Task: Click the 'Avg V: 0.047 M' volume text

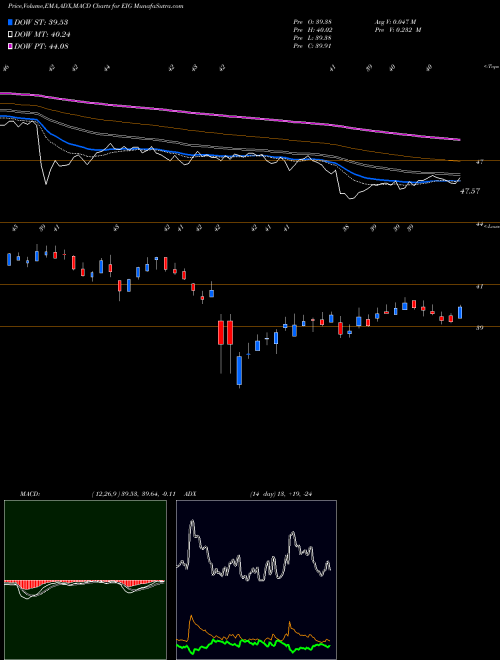Action: pos(395,22)
